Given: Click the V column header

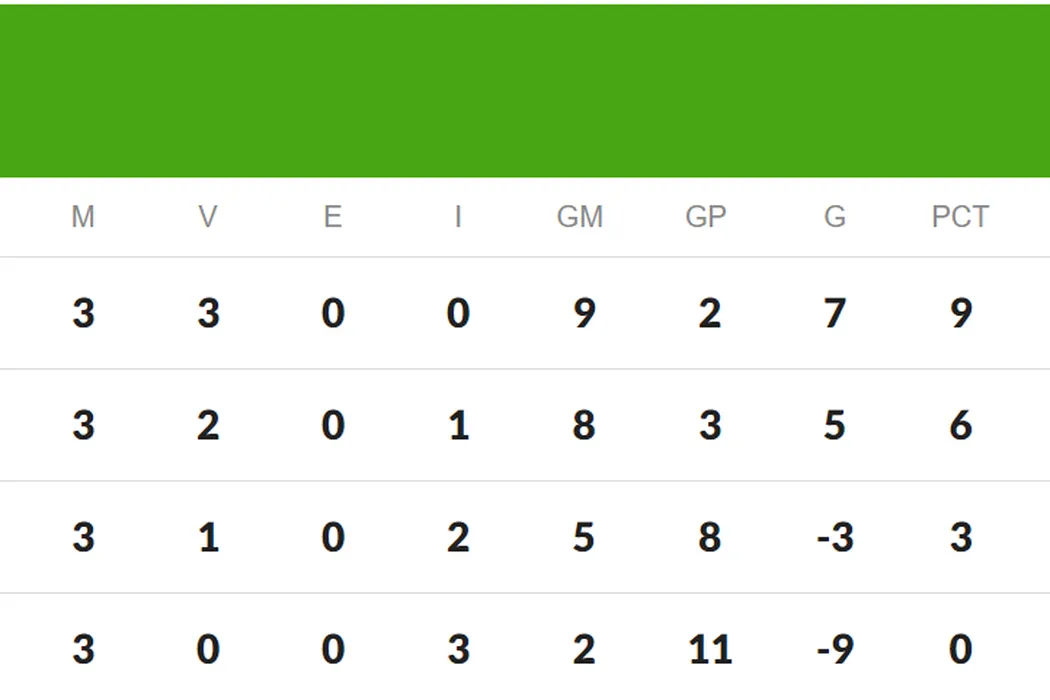Looking at the screenshot, I should tap(208, 217).
